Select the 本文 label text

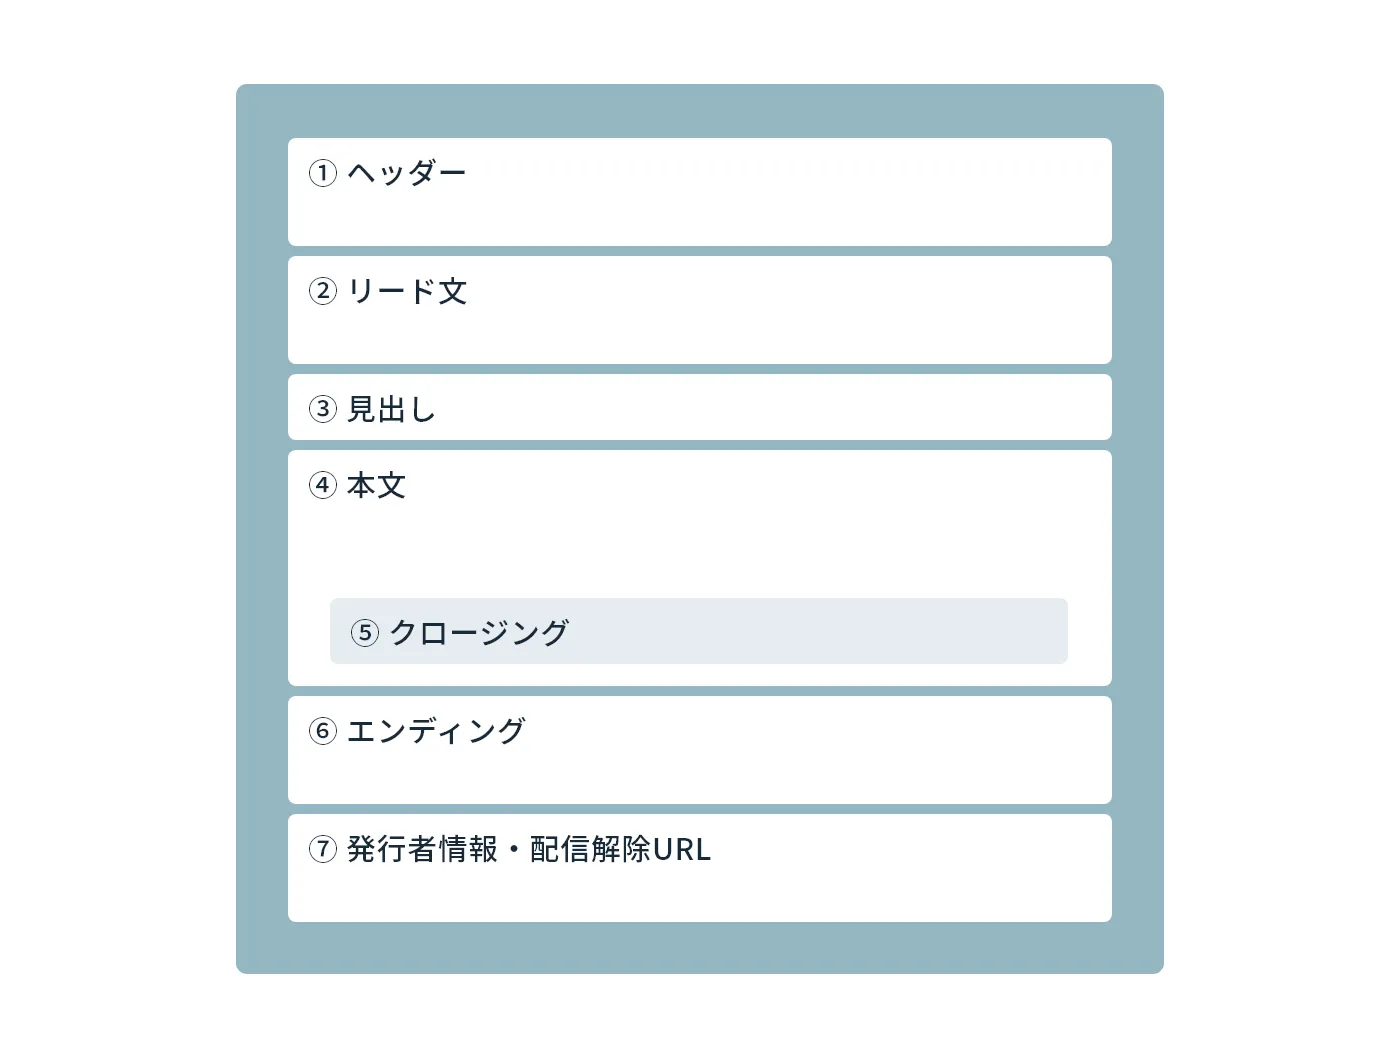click(376, 485)
